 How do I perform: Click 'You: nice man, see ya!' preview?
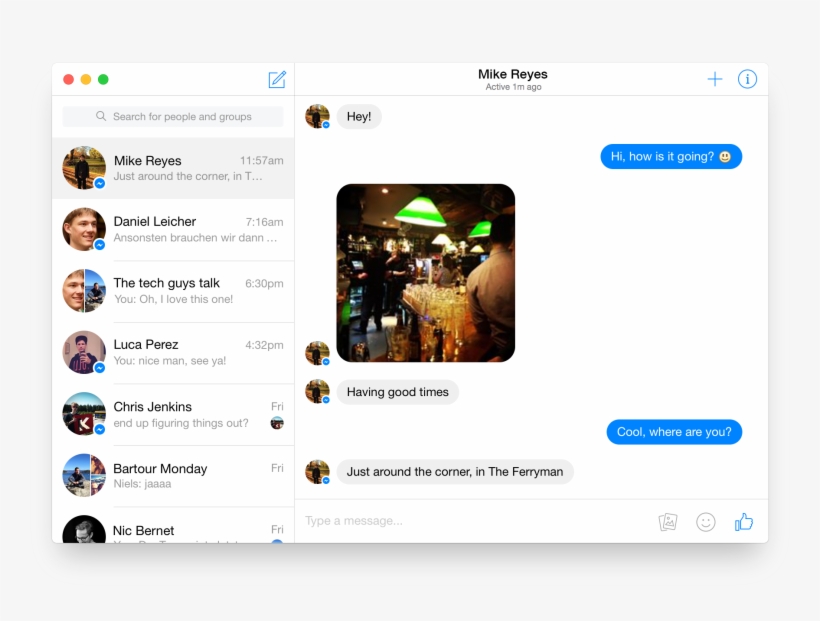(170, 360)
